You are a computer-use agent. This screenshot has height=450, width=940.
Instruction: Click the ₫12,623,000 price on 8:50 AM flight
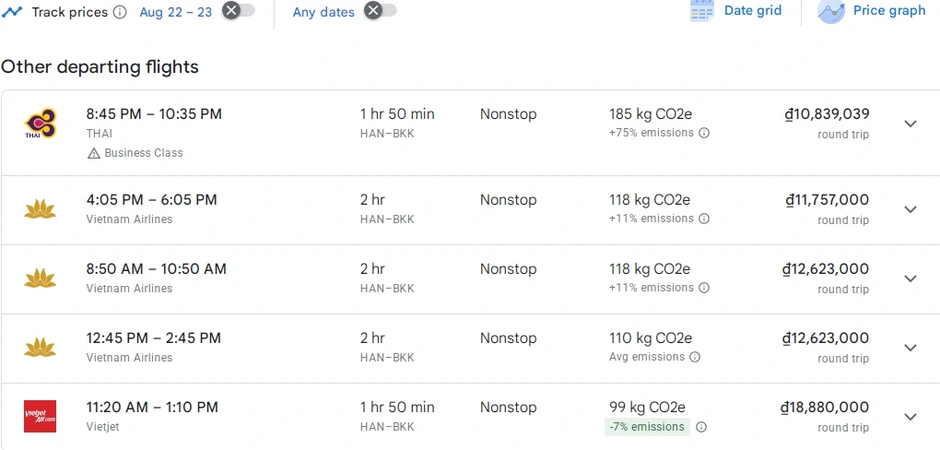pyautogui.click(x=825, y=269)
